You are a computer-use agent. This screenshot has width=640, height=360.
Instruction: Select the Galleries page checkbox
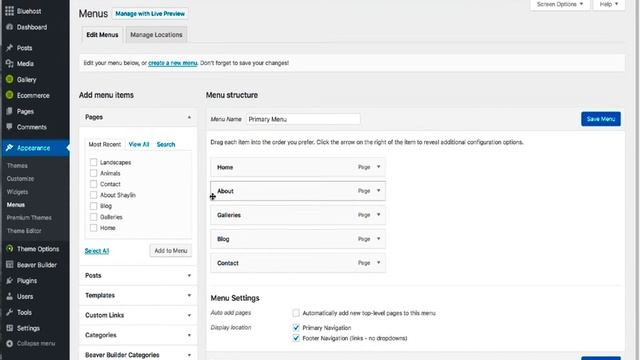(x=93, y=217)
